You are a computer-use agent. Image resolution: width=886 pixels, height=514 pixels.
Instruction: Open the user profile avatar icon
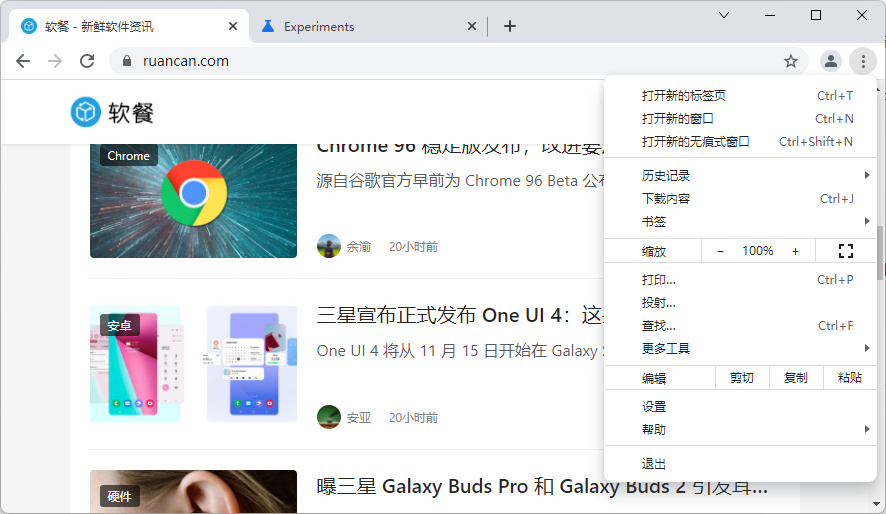click(831, 61)
